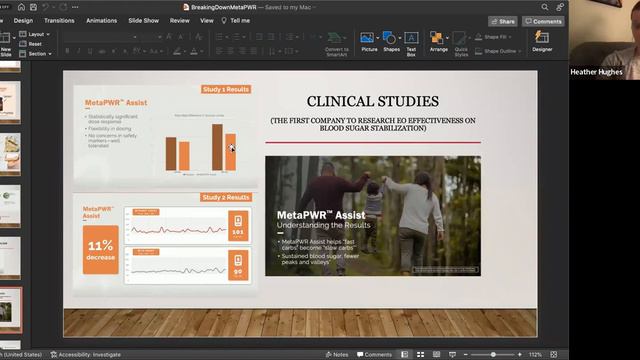Select the currently highlighted slide thumbnail

pos(10,309)
